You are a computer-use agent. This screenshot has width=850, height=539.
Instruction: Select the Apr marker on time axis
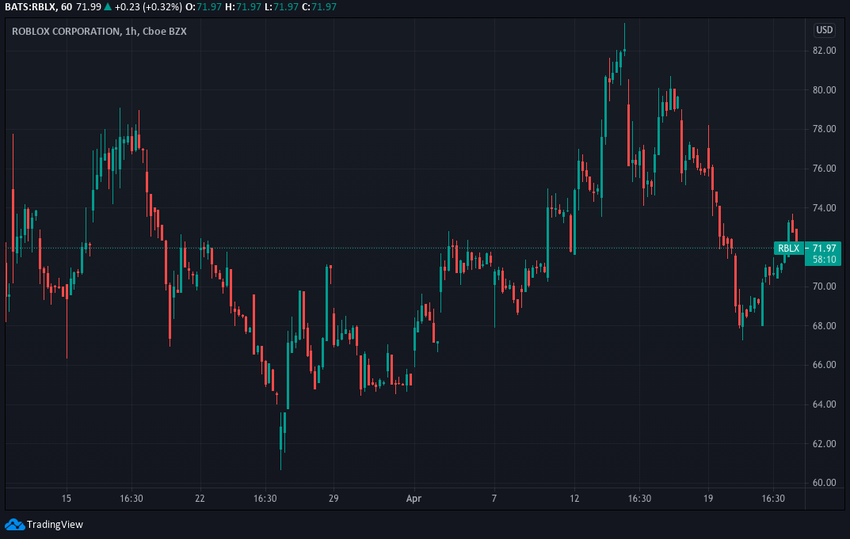coord(414,498)
